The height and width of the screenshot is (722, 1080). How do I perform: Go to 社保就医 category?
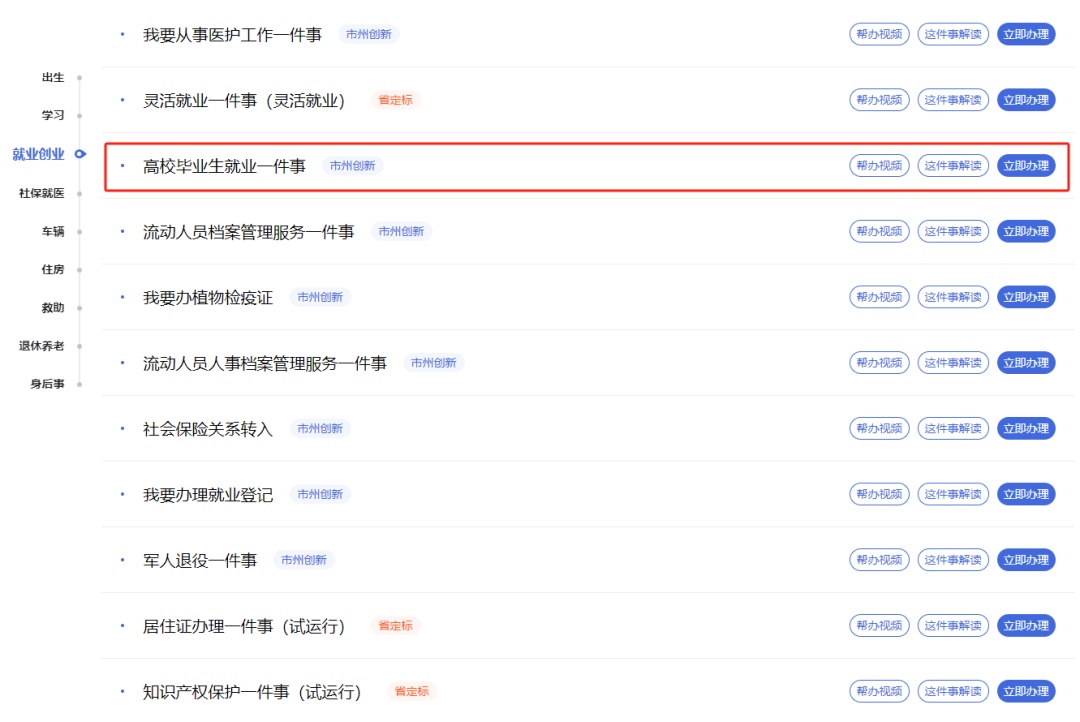click(41, 193)
